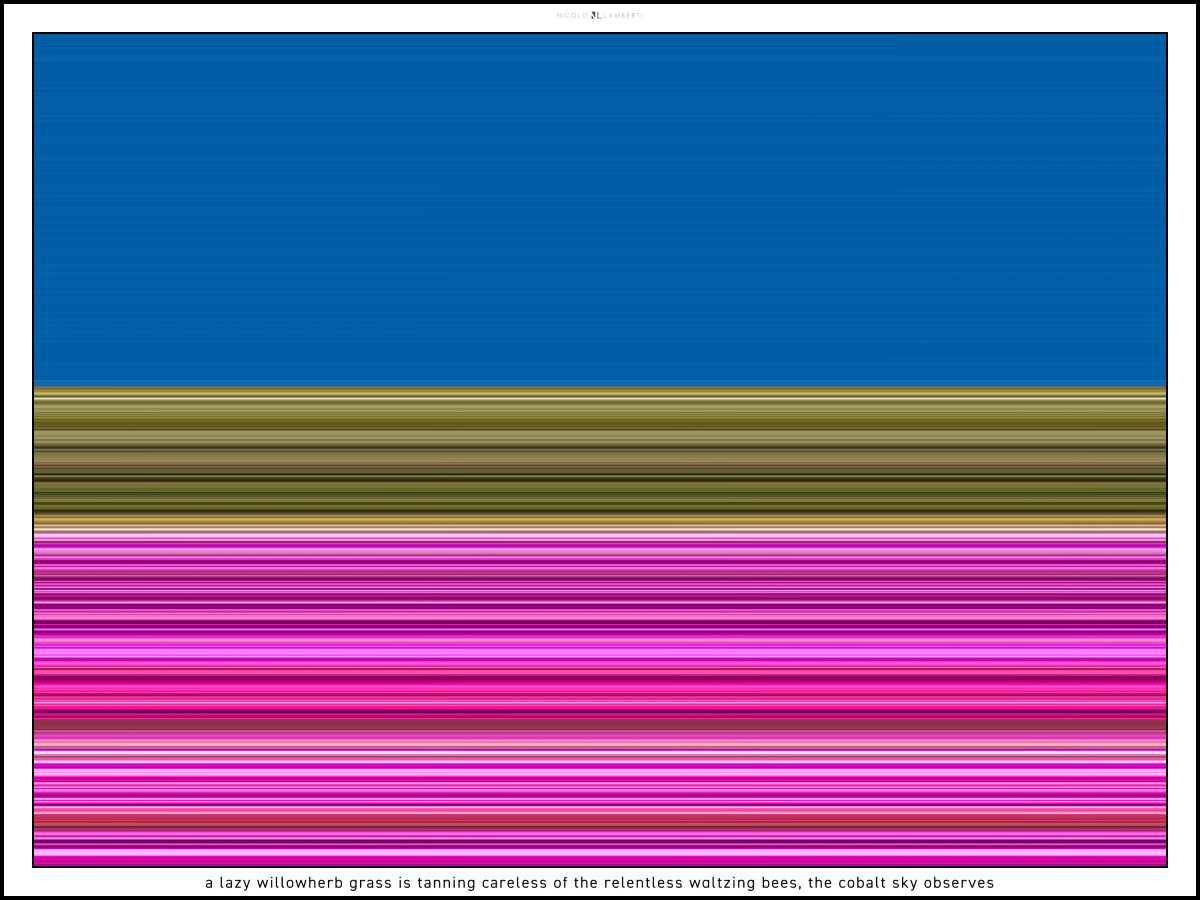Click the NICOLO' text left of logo
The height and width of the screenshot is (900, 1200).
point(572,16)
